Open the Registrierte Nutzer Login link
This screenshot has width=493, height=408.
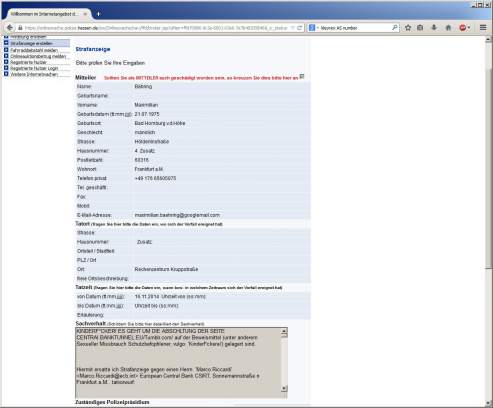point(34,68)
